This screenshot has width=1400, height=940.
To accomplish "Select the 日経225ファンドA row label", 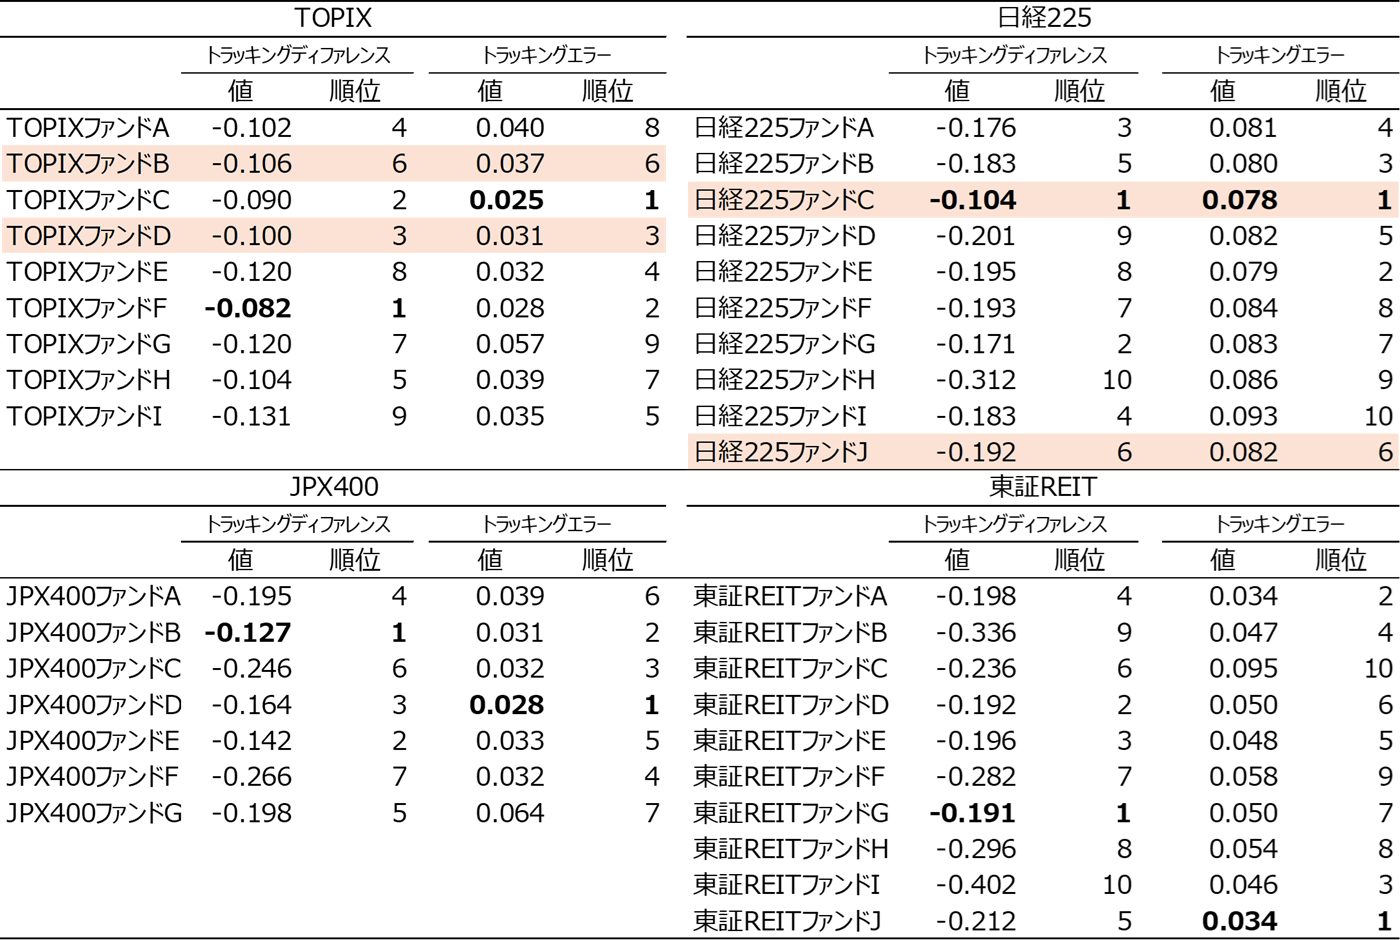I will [x=784, y=128].
